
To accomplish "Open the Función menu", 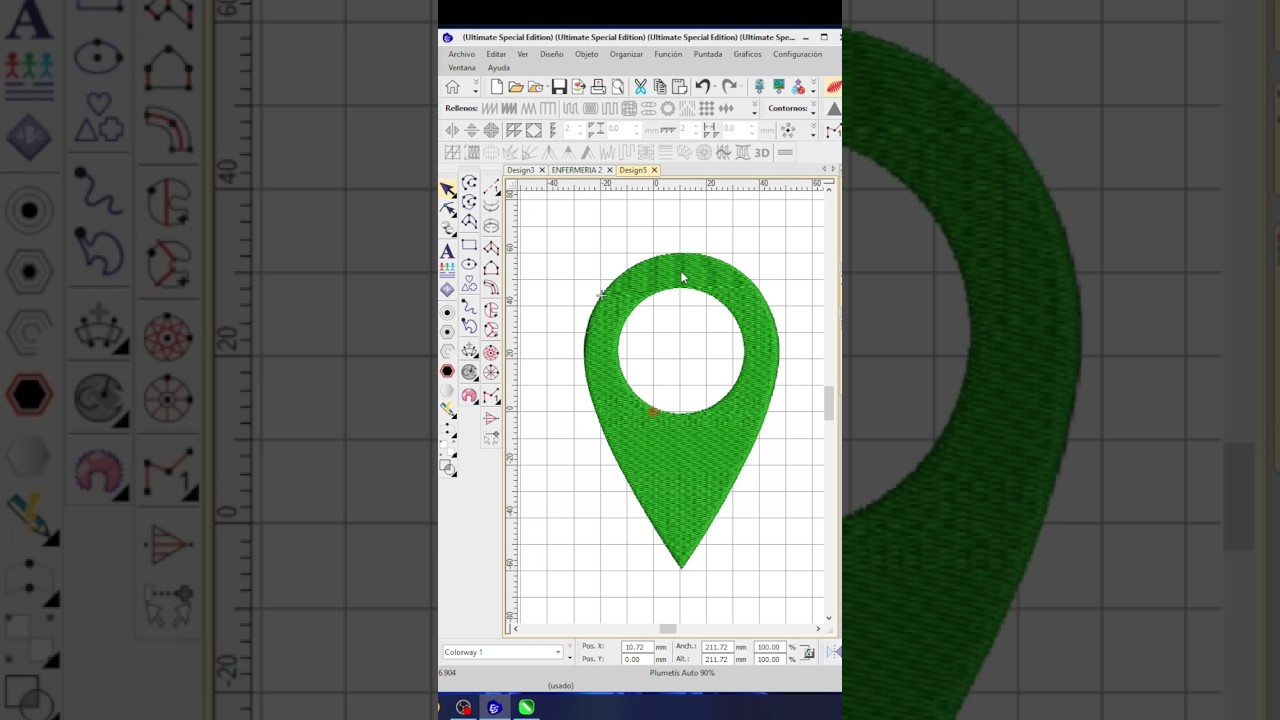I will click(x=668, y=54).
